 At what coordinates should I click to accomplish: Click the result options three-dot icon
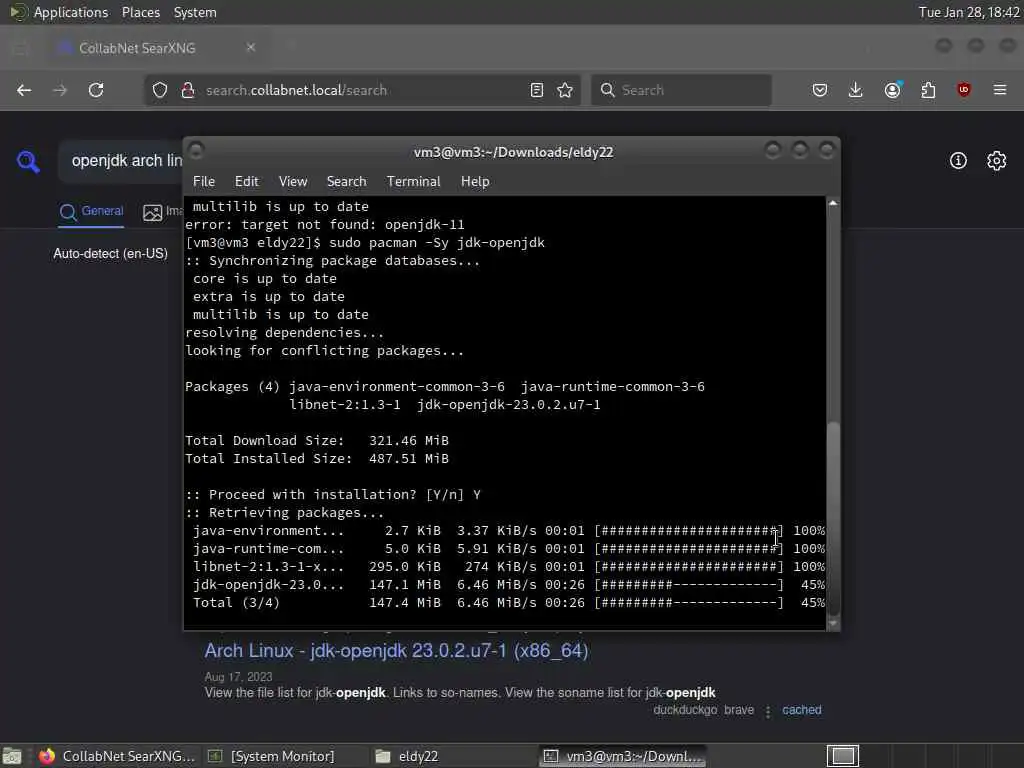coord(768,711)
